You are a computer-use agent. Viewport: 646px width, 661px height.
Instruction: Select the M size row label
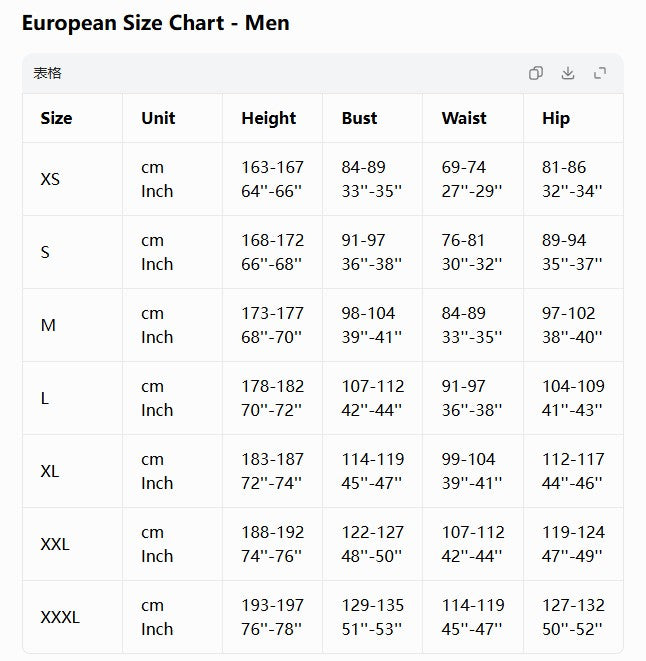click(x=48, y=325)
